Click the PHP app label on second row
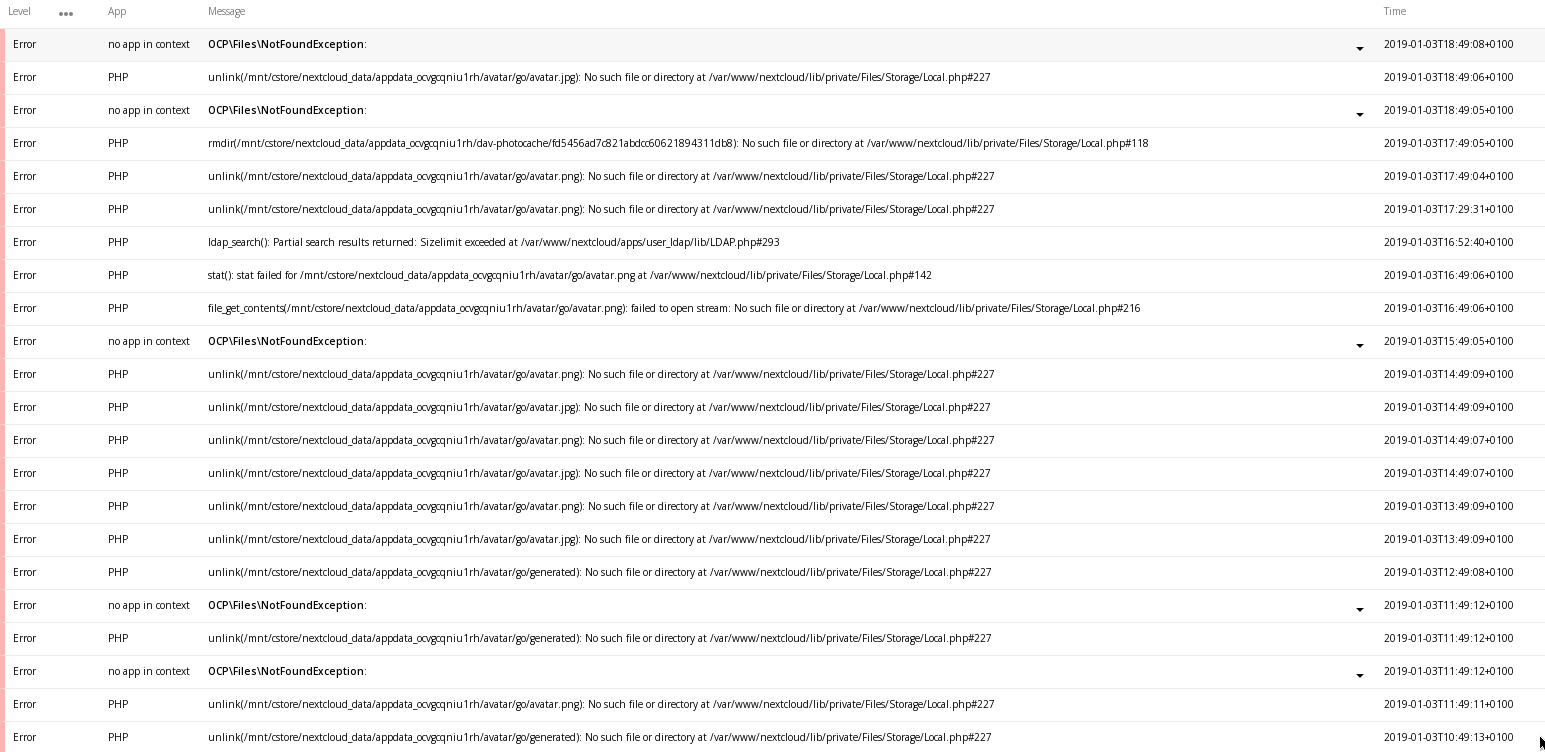Screen dimensions: 1545x752 (x=117, y=77)
